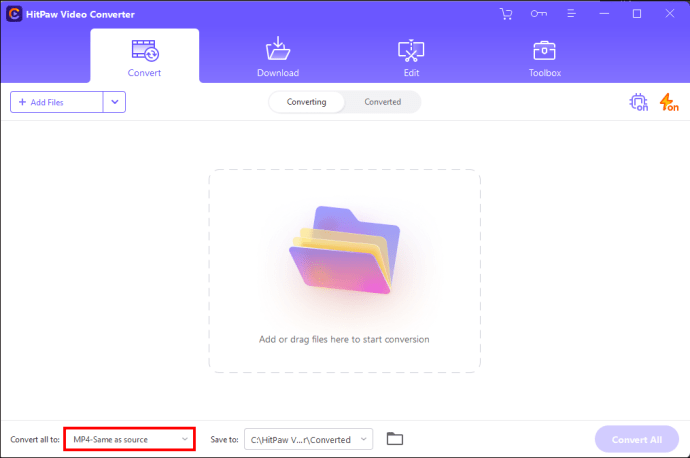
Task: Open the Edit tab
Action: point(411,58)
